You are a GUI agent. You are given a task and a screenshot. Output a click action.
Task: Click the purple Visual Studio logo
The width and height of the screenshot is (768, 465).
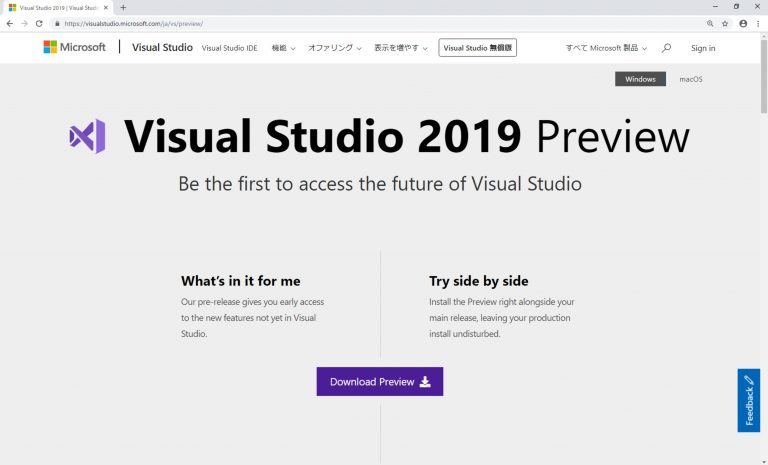click(x=87, y=136)
